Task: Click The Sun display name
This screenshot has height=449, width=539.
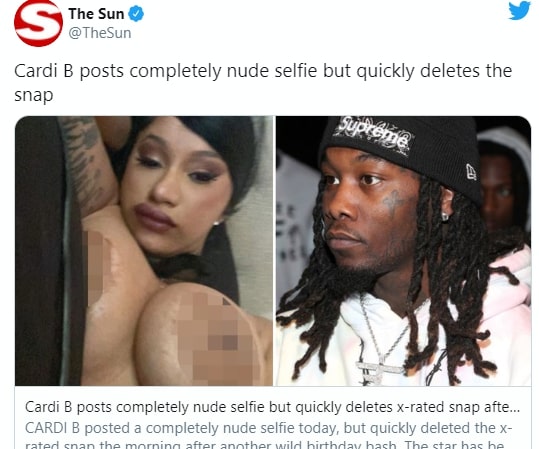Action: tap(96, 14)
